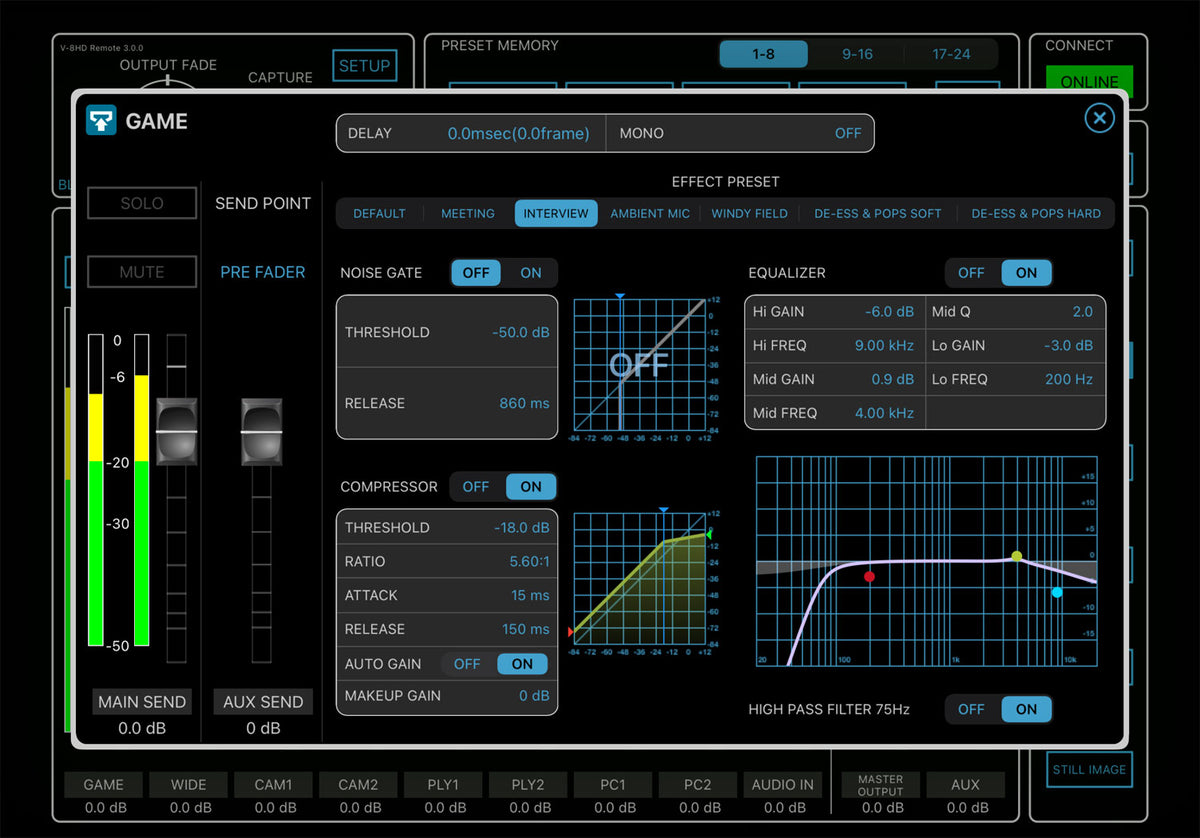Screen dimensions: 1200x838
Task: Change SEND POINT from PRE FADER
Action: click(262, 271)
